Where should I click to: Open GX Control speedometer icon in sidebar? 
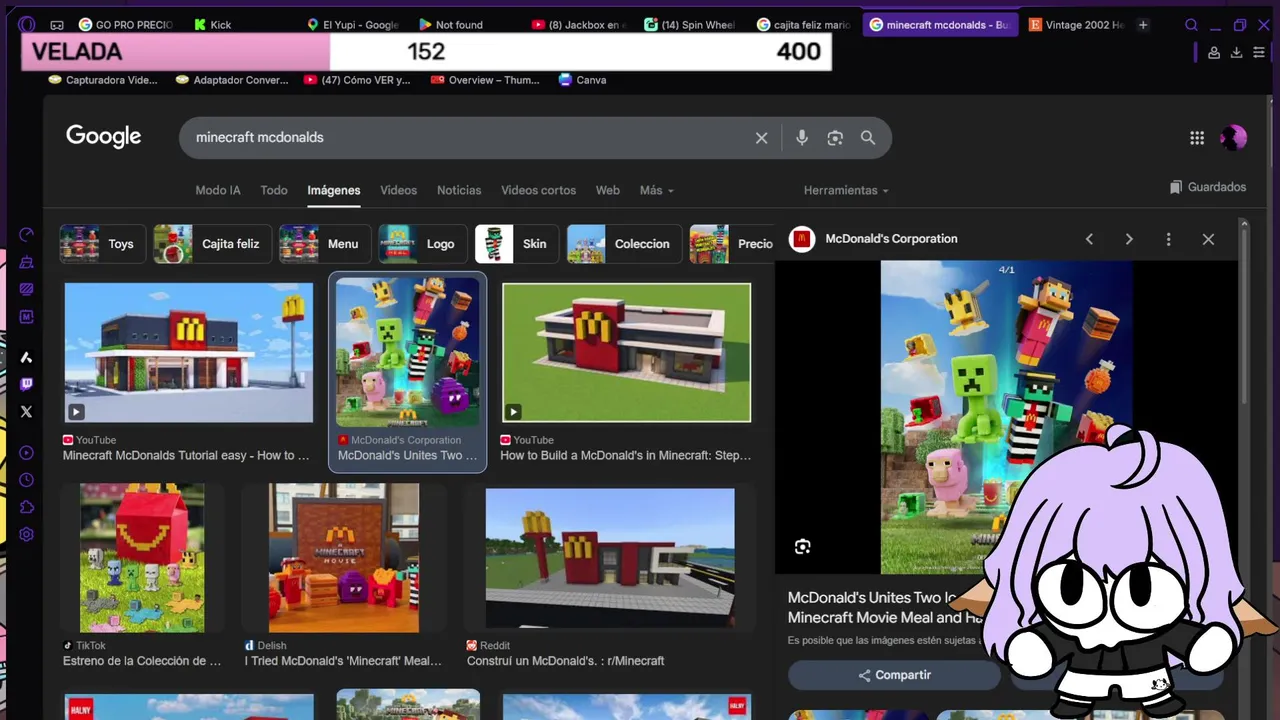(27, 234)
